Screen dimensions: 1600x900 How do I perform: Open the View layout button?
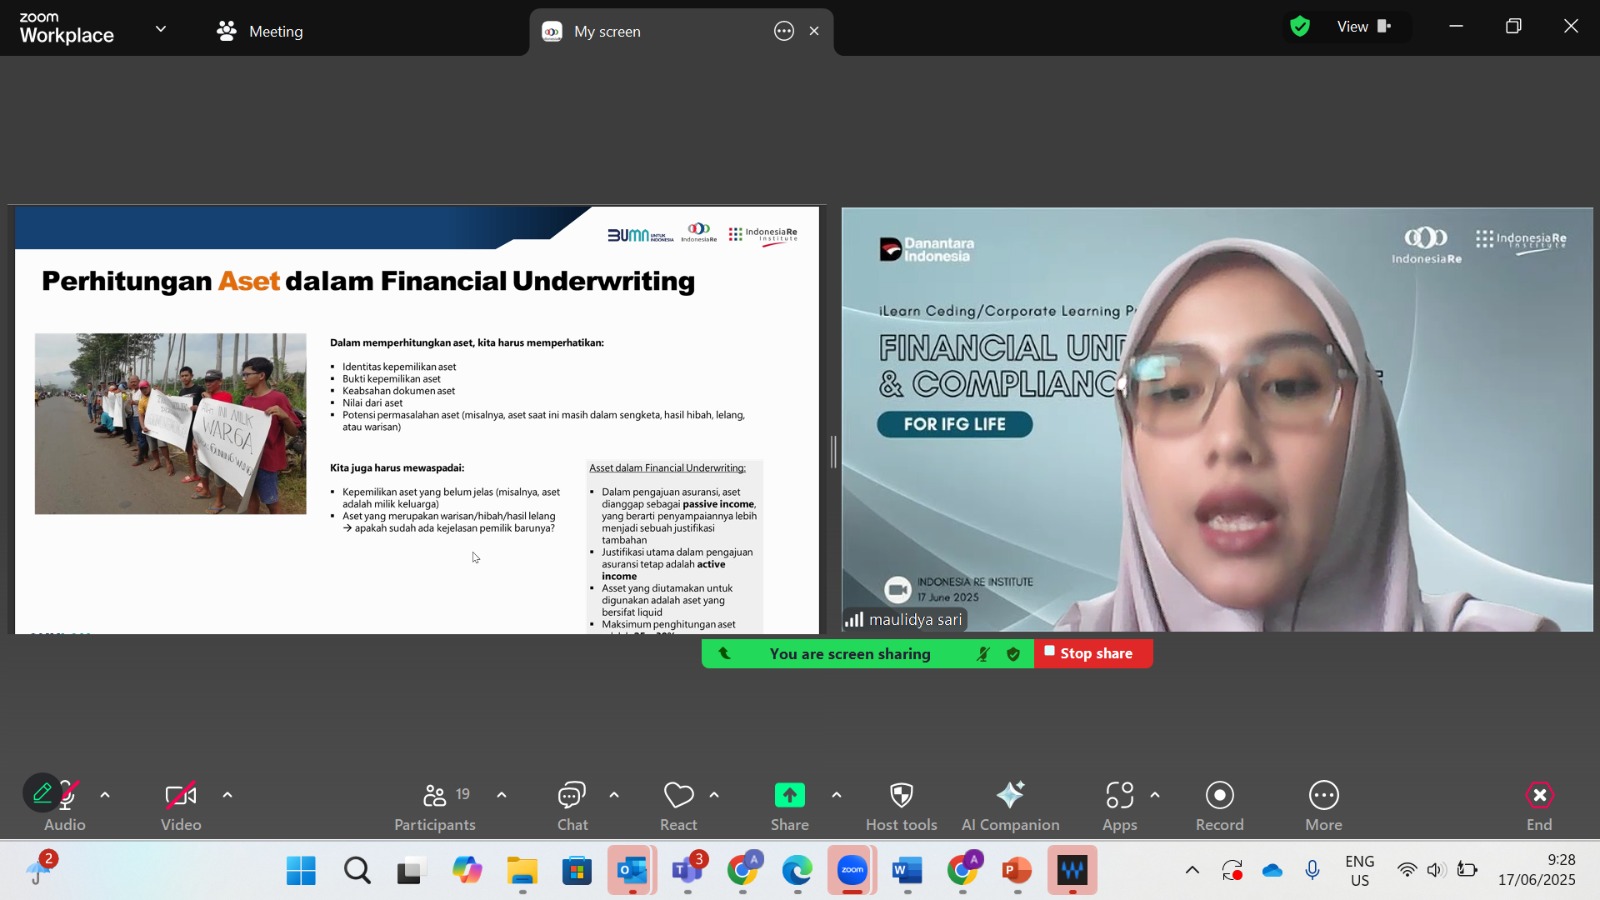click(1364, 27)
